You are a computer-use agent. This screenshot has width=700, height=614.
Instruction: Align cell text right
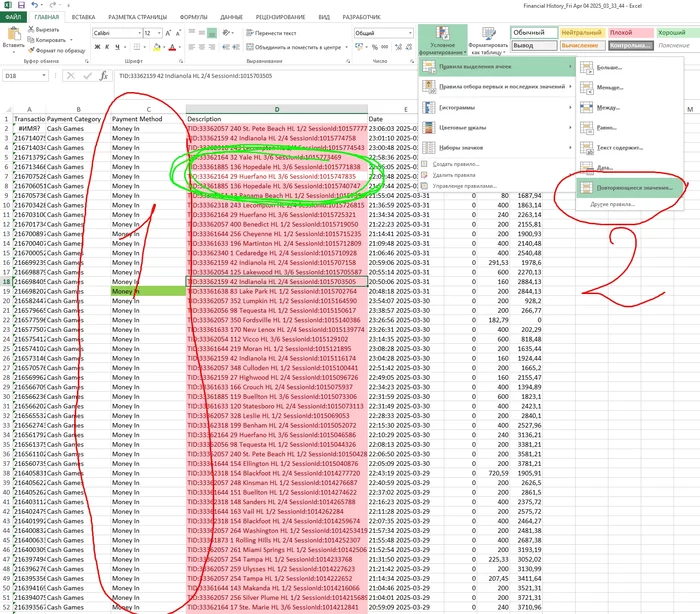[212, 47]
